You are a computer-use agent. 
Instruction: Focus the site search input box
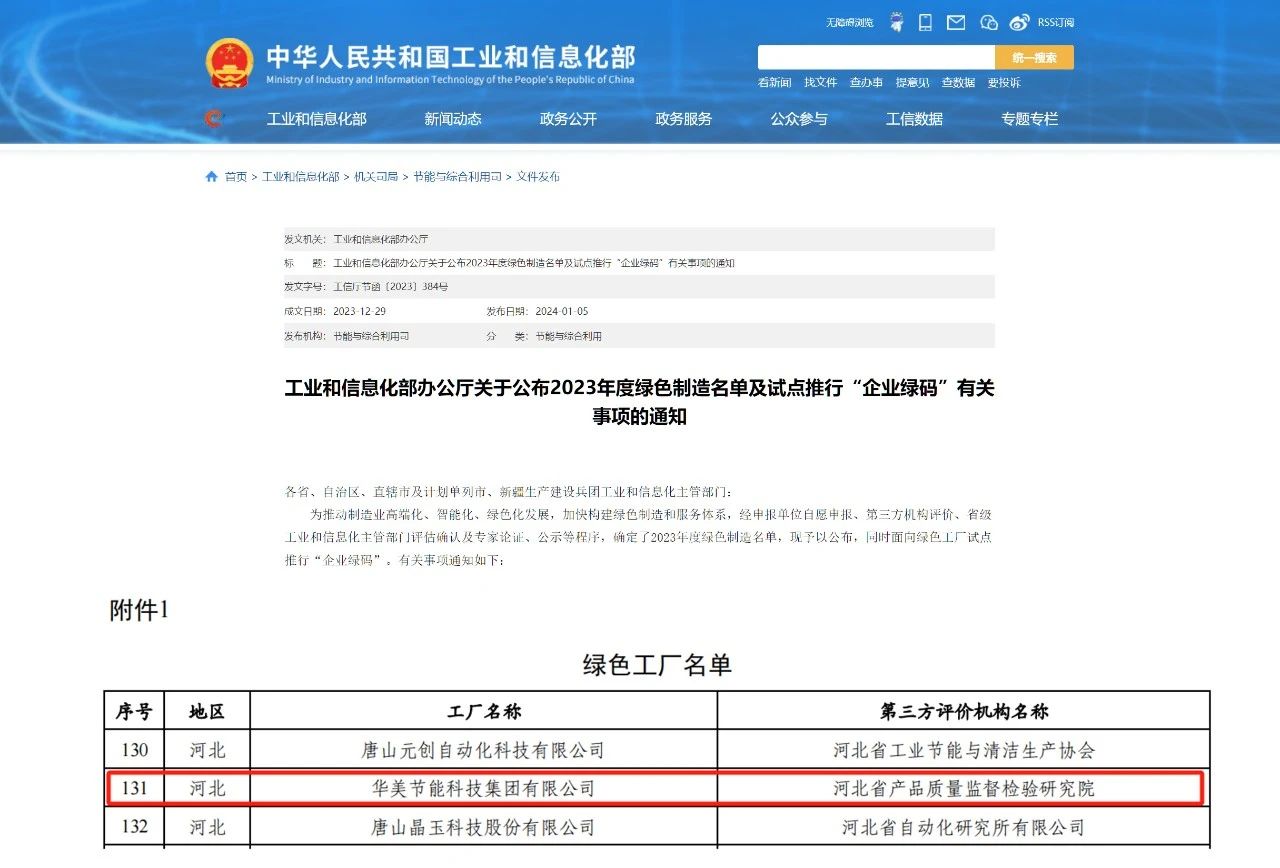877,57
